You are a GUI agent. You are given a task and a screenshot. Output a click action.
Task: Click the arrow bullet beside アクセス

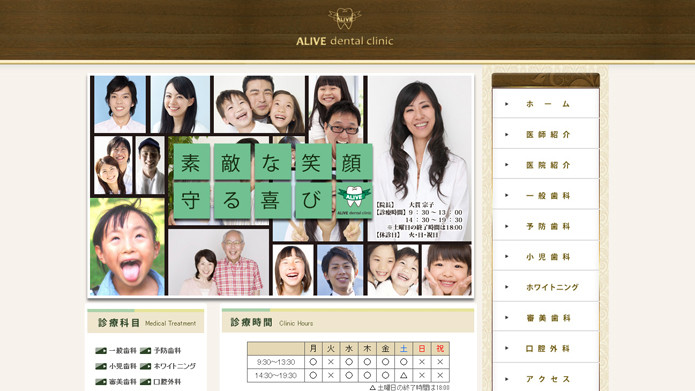tap(507, 379)
